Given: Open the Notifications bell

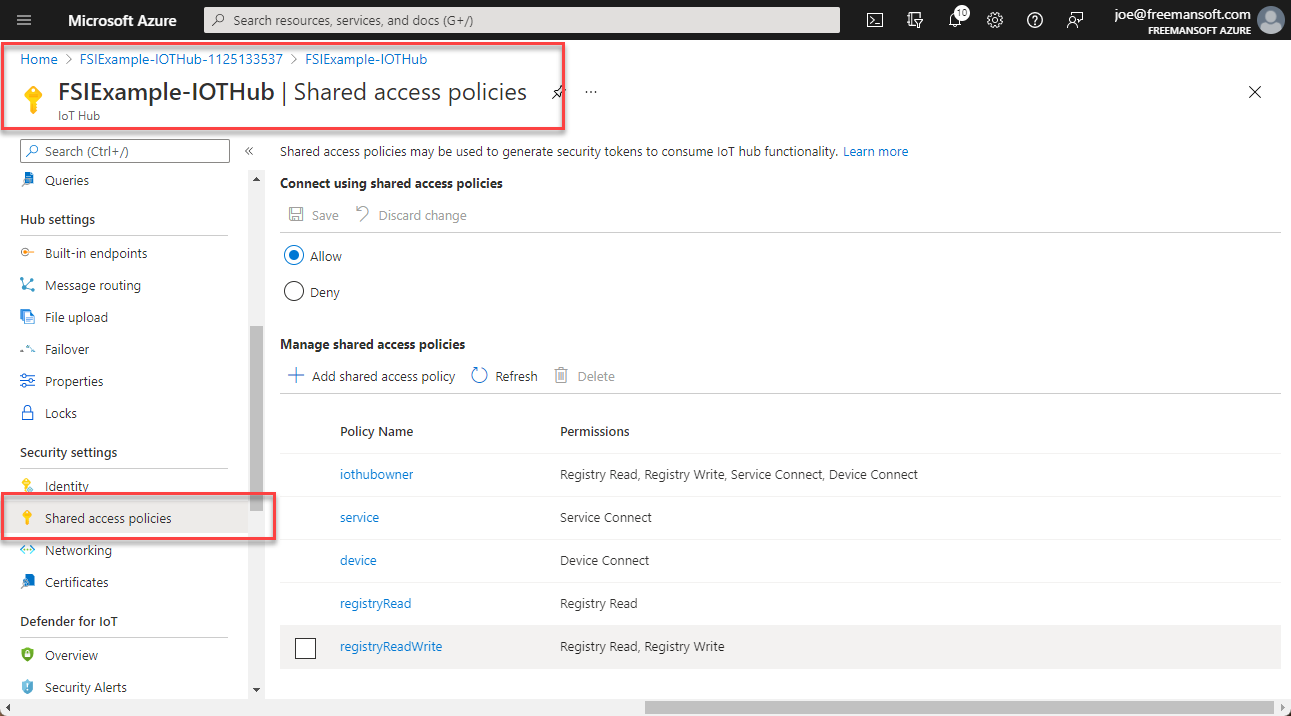Looking at the screenshot, I should [954, 19].
